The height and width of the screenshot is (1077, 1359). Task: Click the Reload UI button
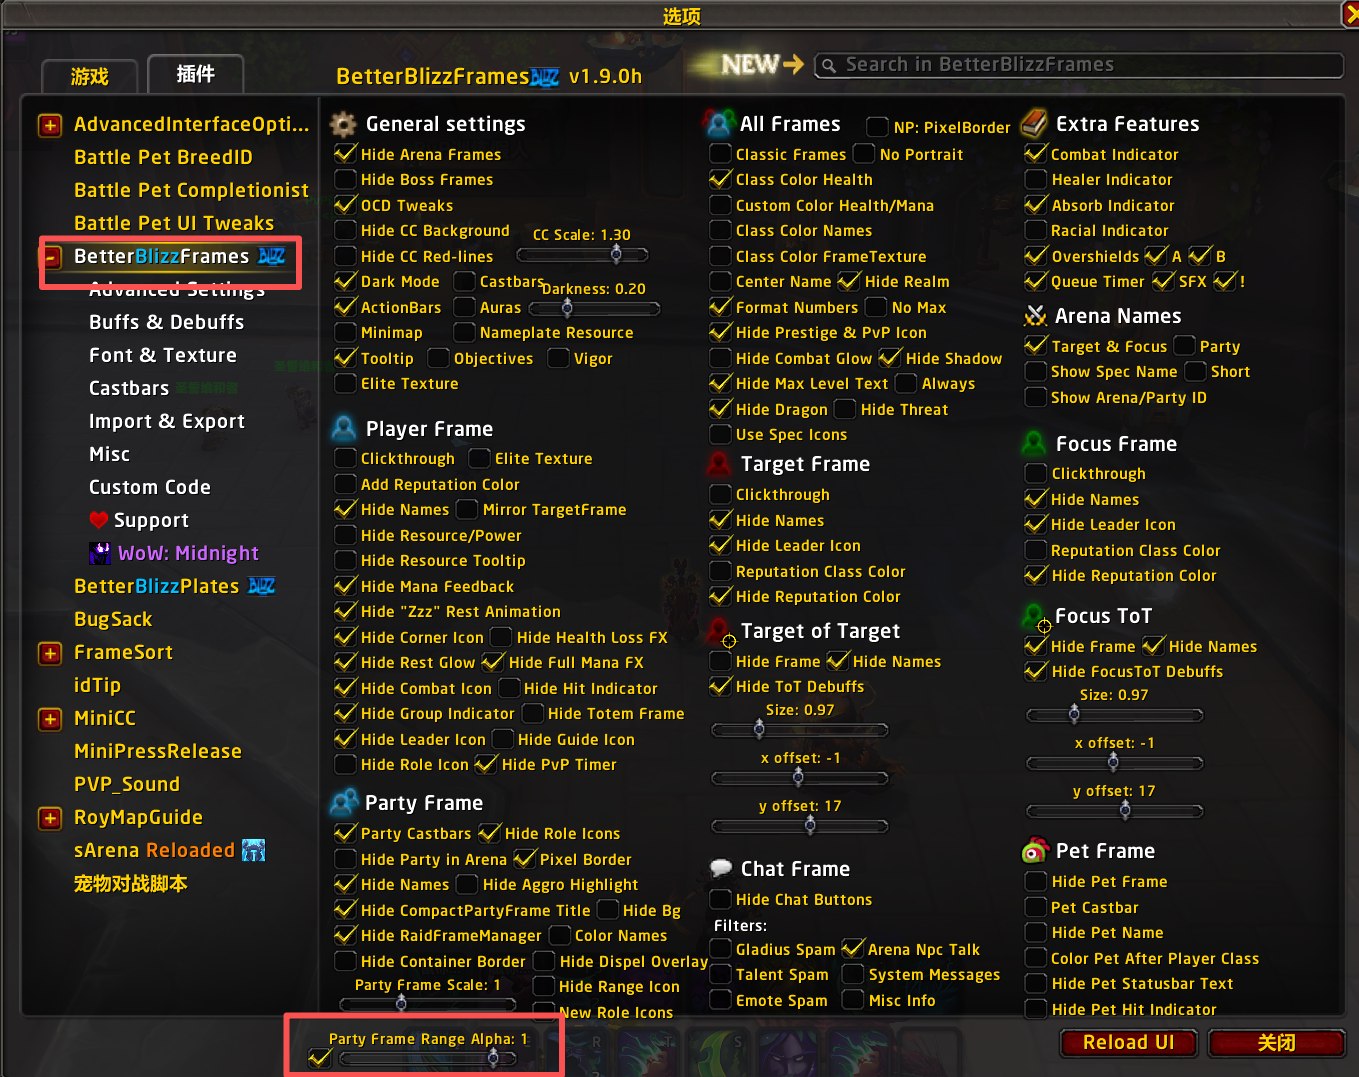tap(1129, 1042)
